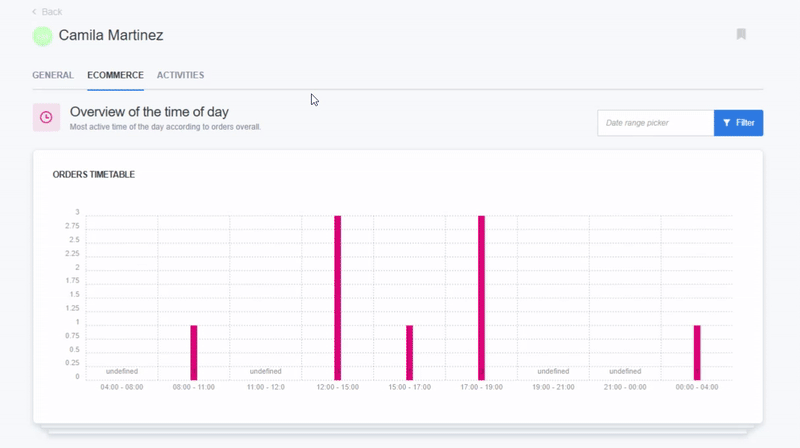800x448 pixels.
Task: Click the 19:00 - 21:00 axis label
Action: pos(553,387)
